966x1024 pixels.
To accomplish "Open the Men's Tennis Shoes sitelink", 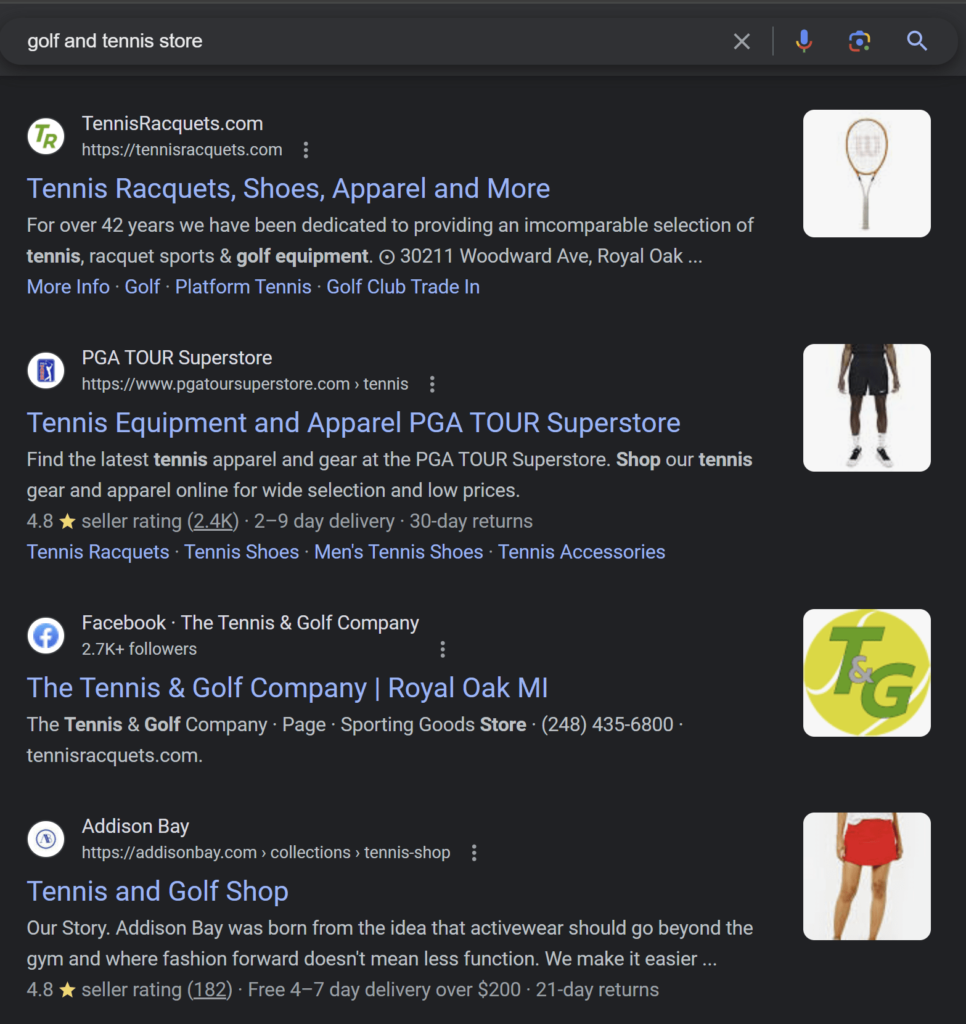I will coord(398,552).
